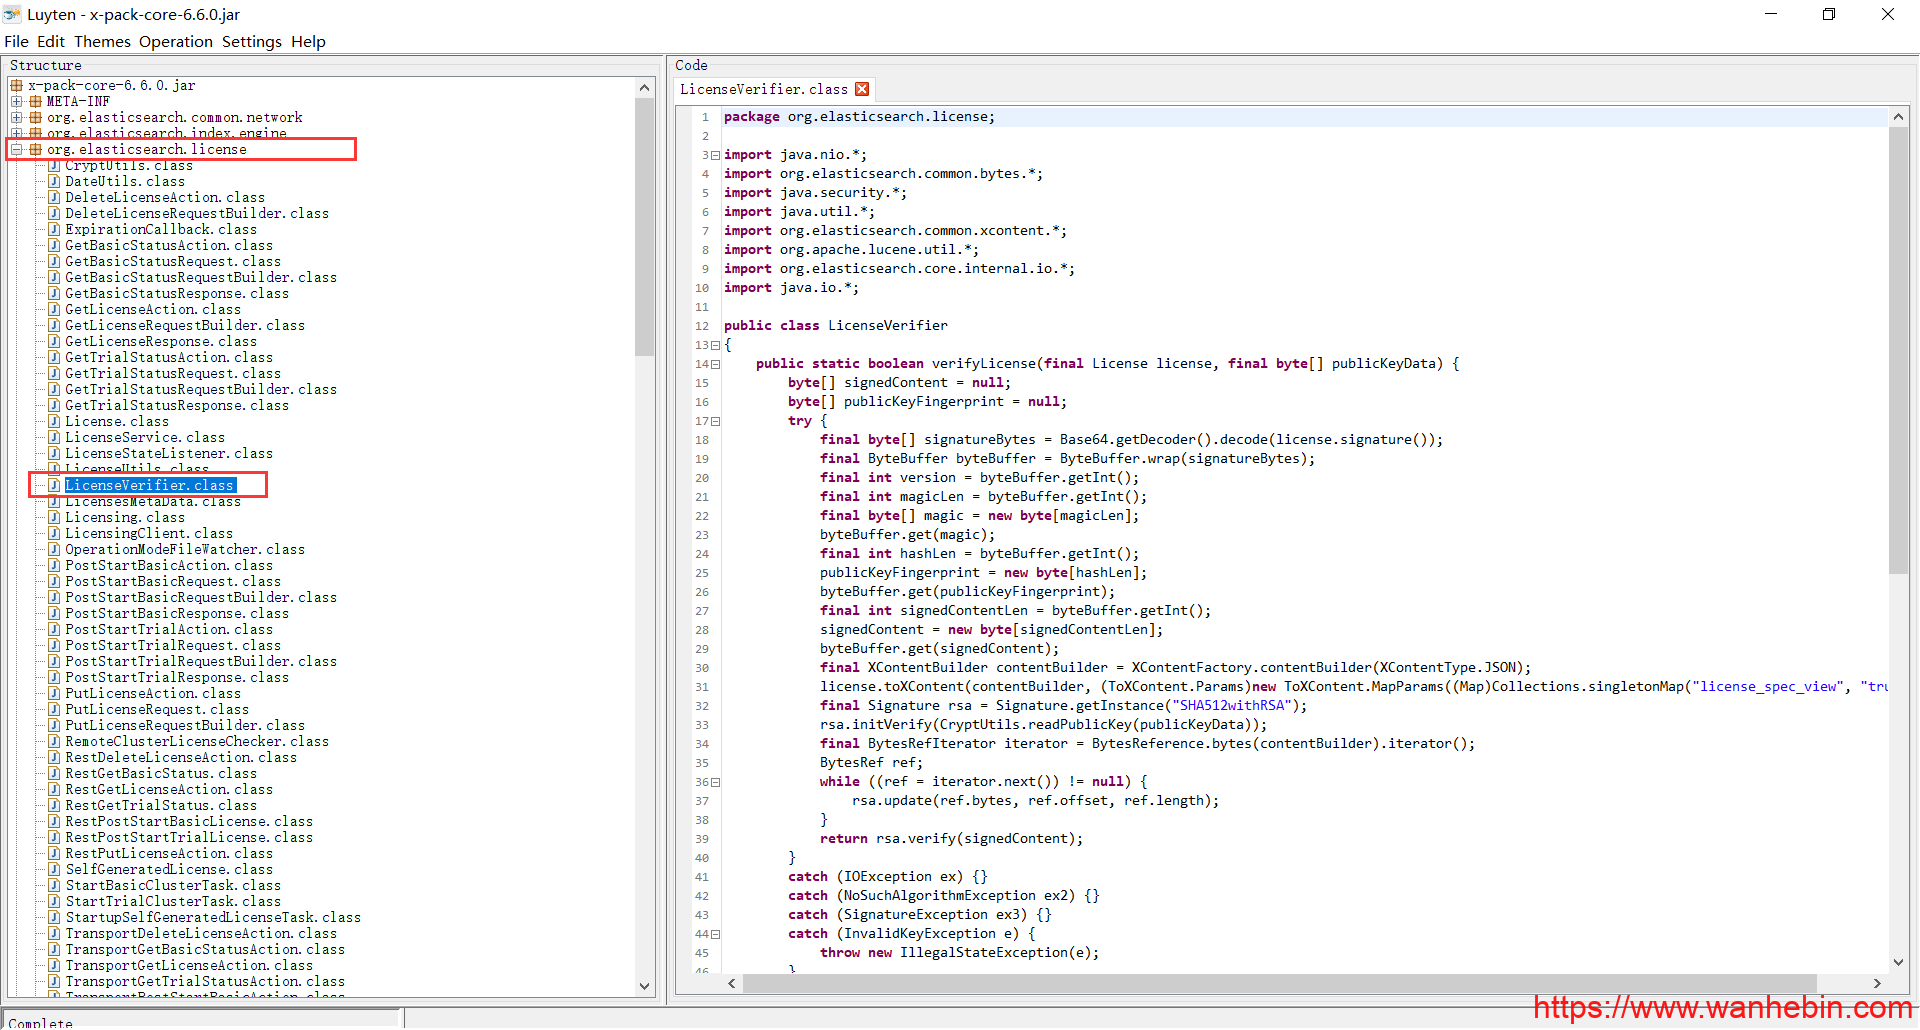This screenshot has height=1030, width=1920.
Task: Click the Luyten application icon in title bar
Action: 12,14
